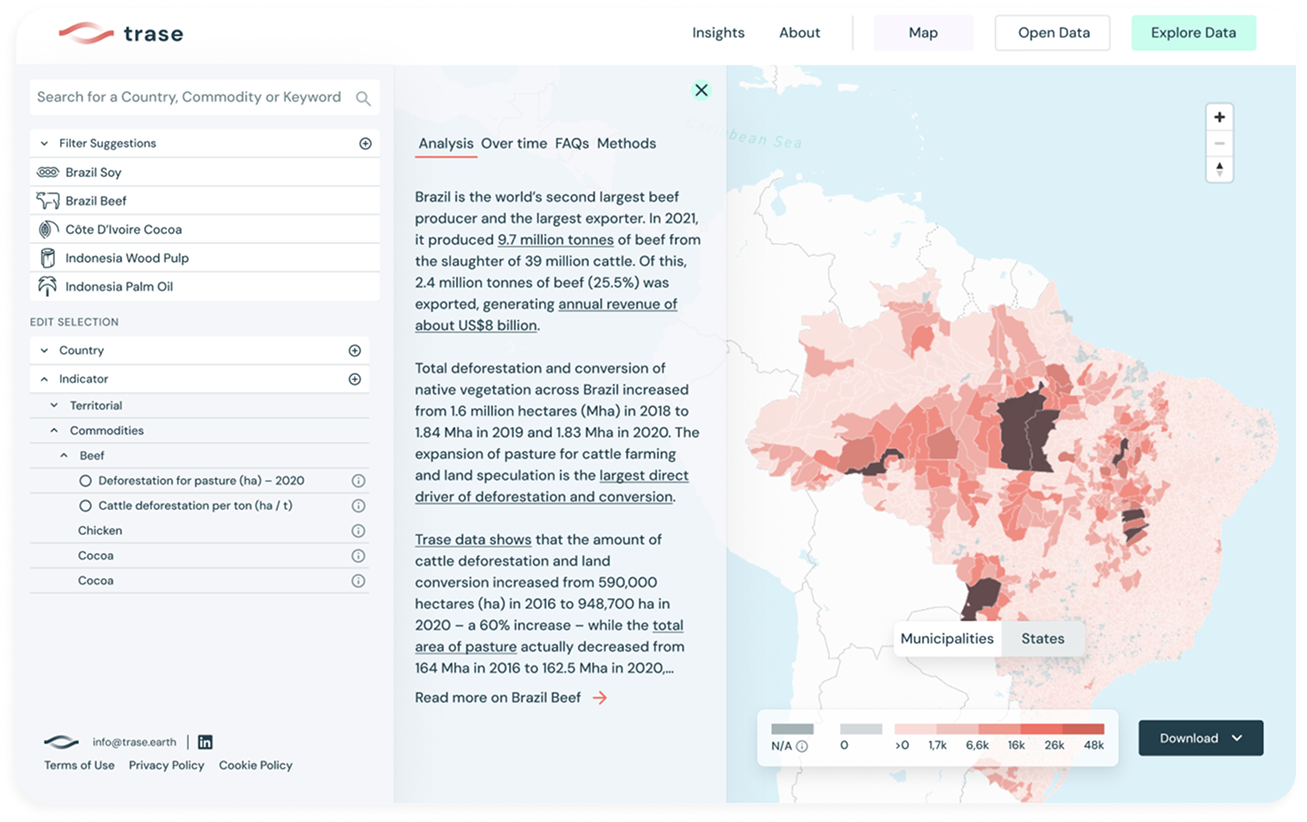This screenshot has width=1307, height=822.
Task: Click the Explore Data button
Action: pyautogui.click(x=1193, y=33)
